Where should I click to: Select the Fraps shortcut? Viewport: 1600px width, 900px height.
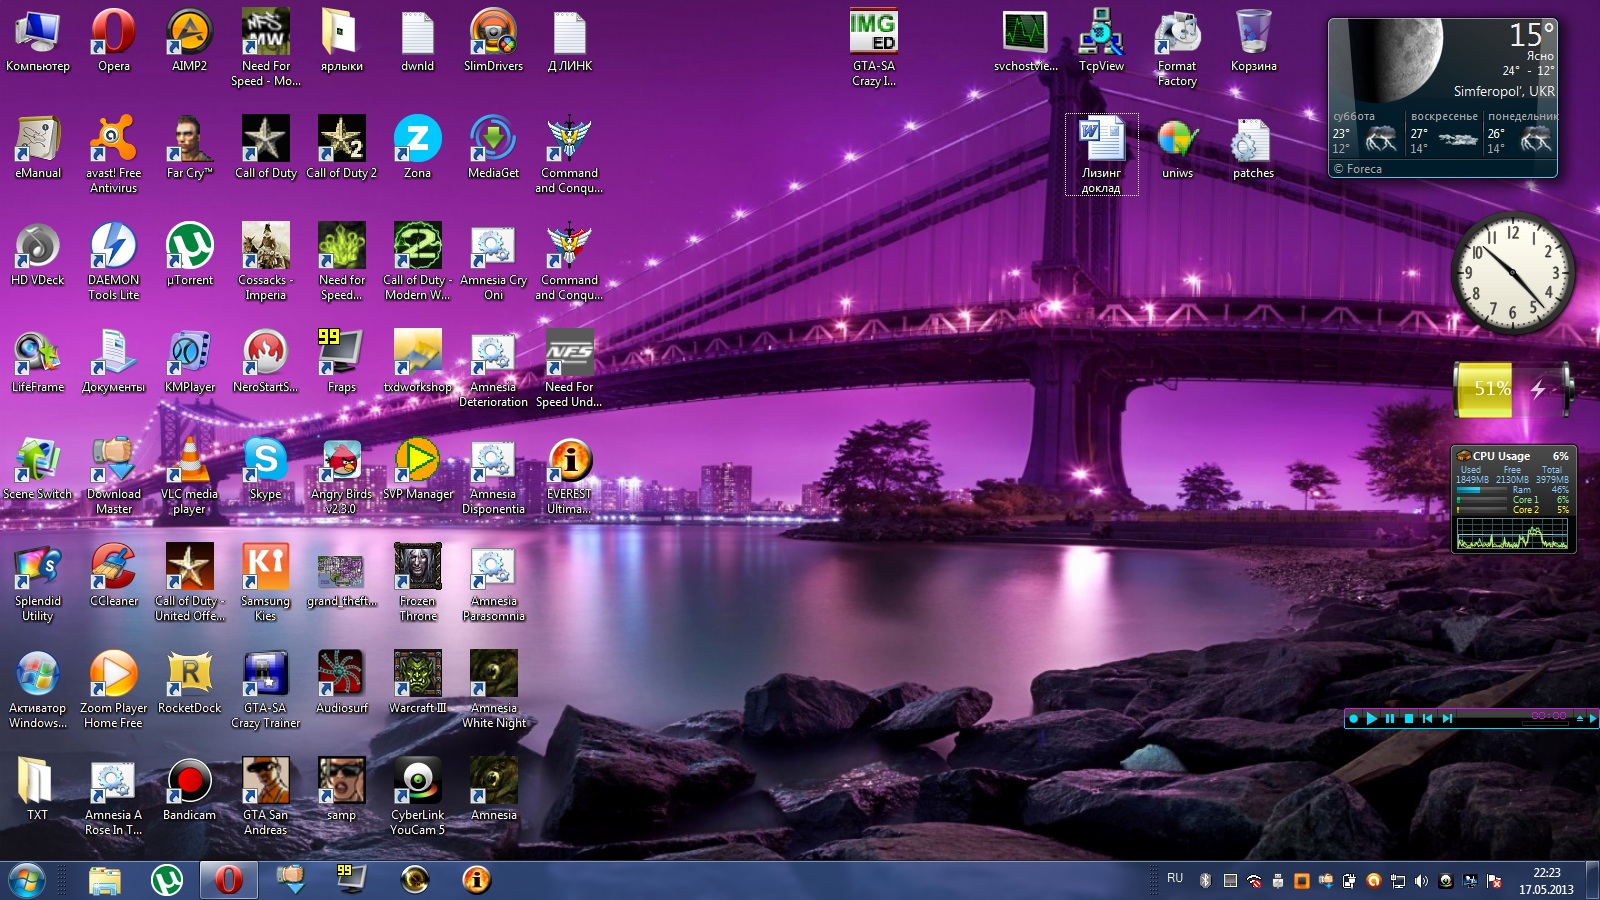341,362
